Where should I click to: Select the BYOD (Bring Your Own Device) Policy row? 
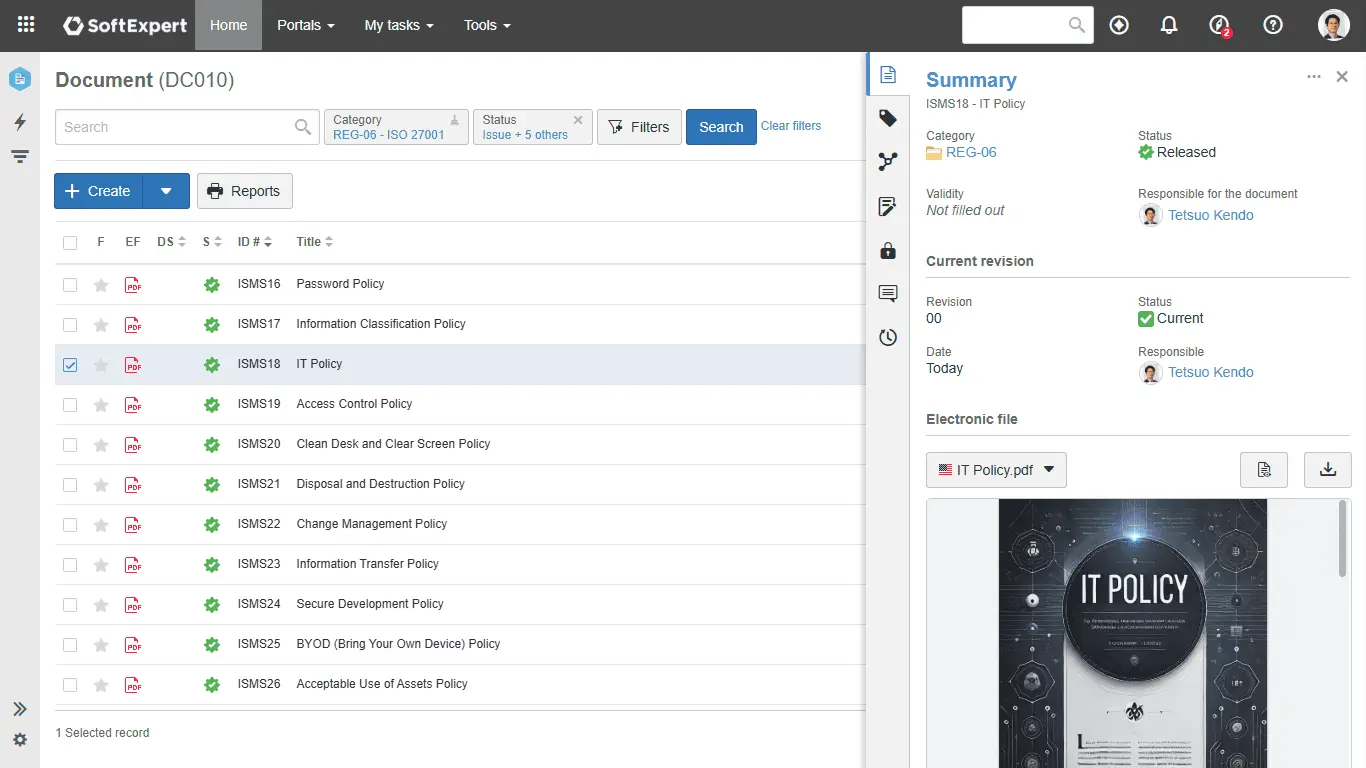click(x=460, y=645)
